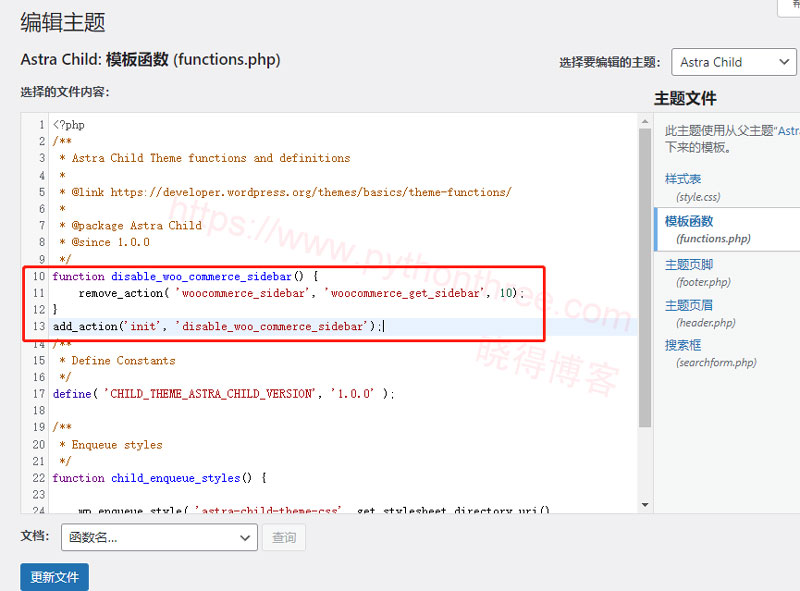Click line number 23 in the gutter

pos(39,495)
